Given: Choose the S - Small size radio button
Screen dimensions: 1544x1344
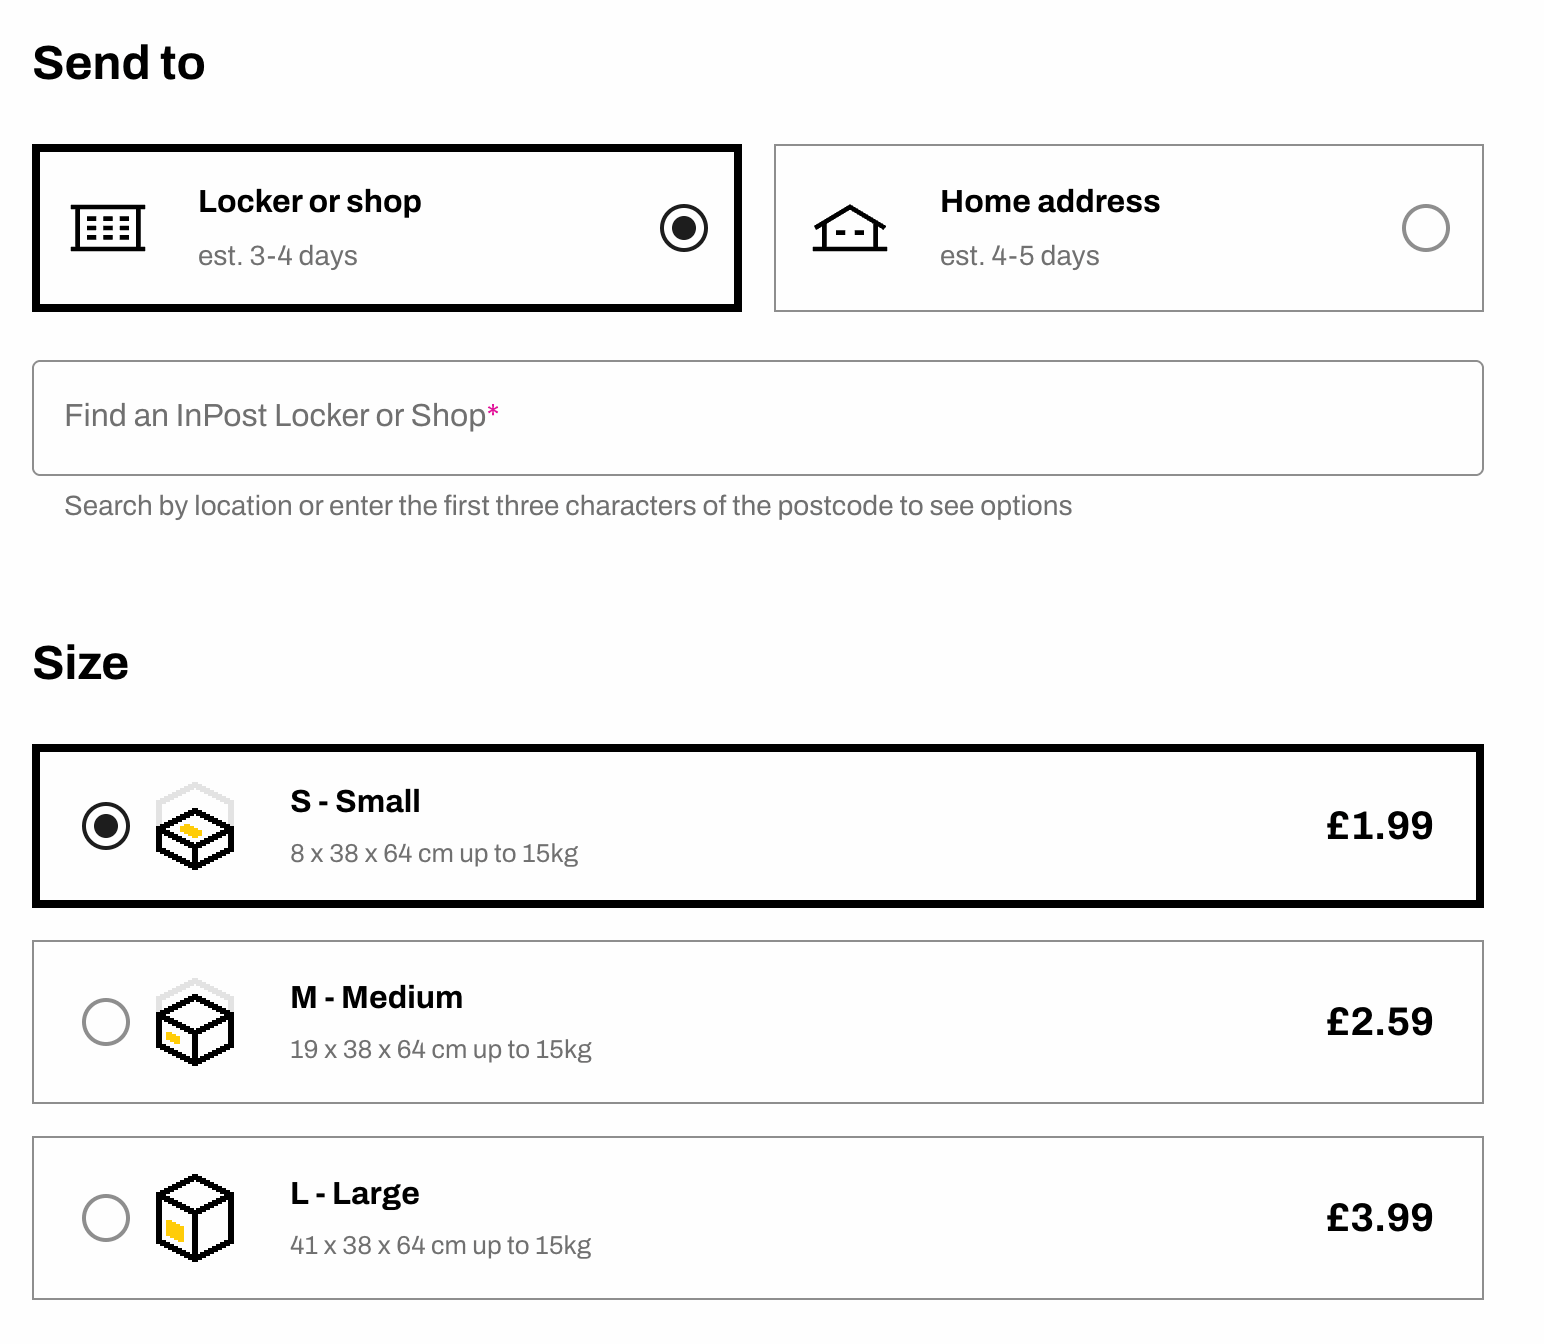Looking at the screenshot, I should click(x=106, y=826).
